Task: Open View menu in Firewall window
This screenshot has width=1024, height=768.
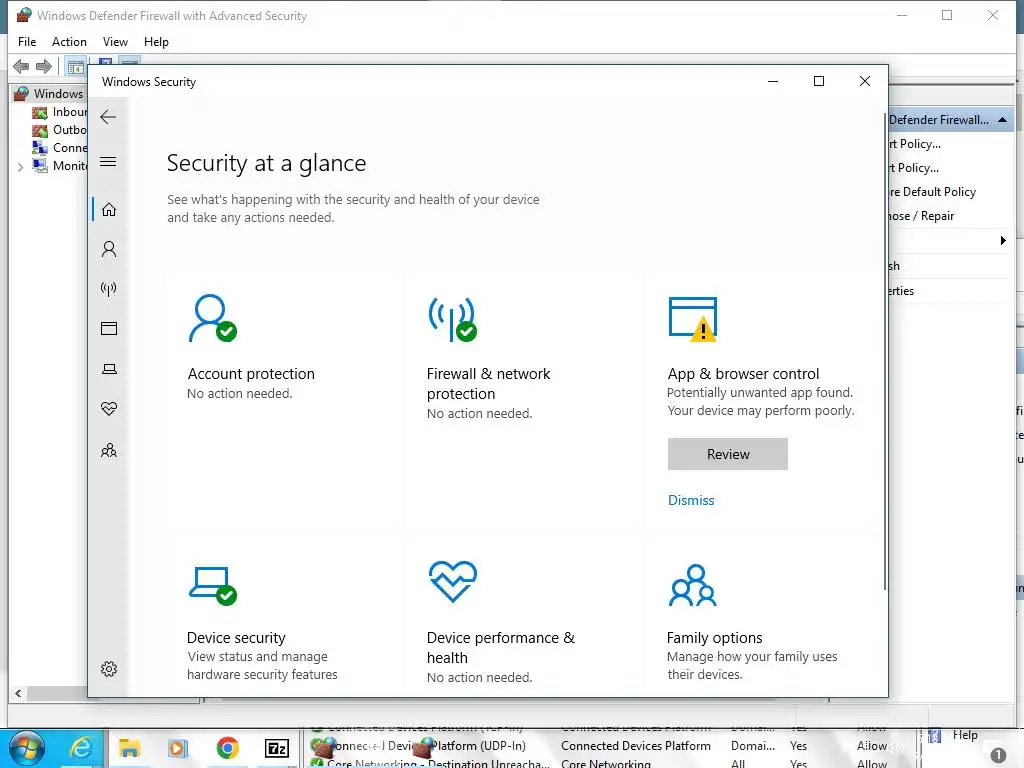Action: click(x=115, y=42)
